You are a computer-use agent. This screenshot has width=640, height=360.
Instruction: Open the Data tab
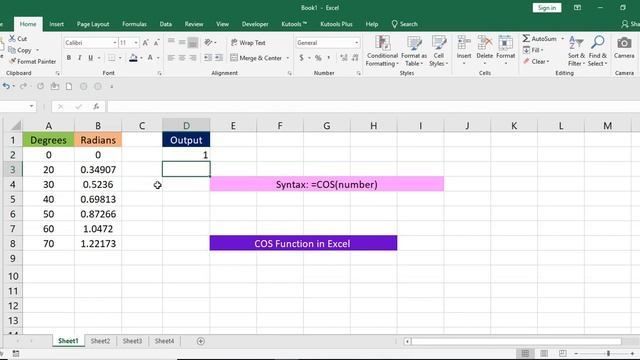coord(165,24)
